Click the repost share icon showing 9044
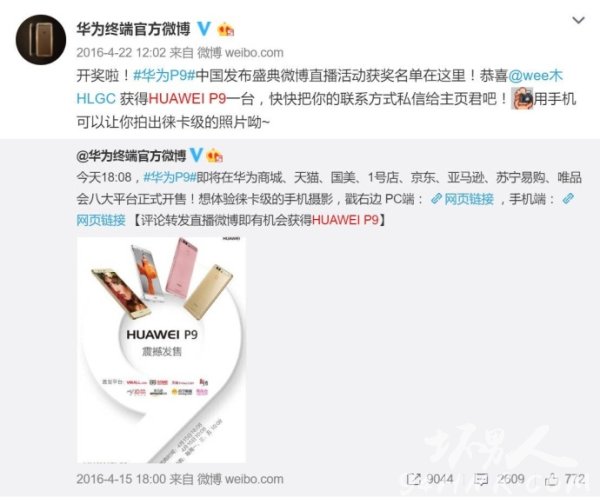The height and width of the screenshot is (504, 600). [414, 479]
